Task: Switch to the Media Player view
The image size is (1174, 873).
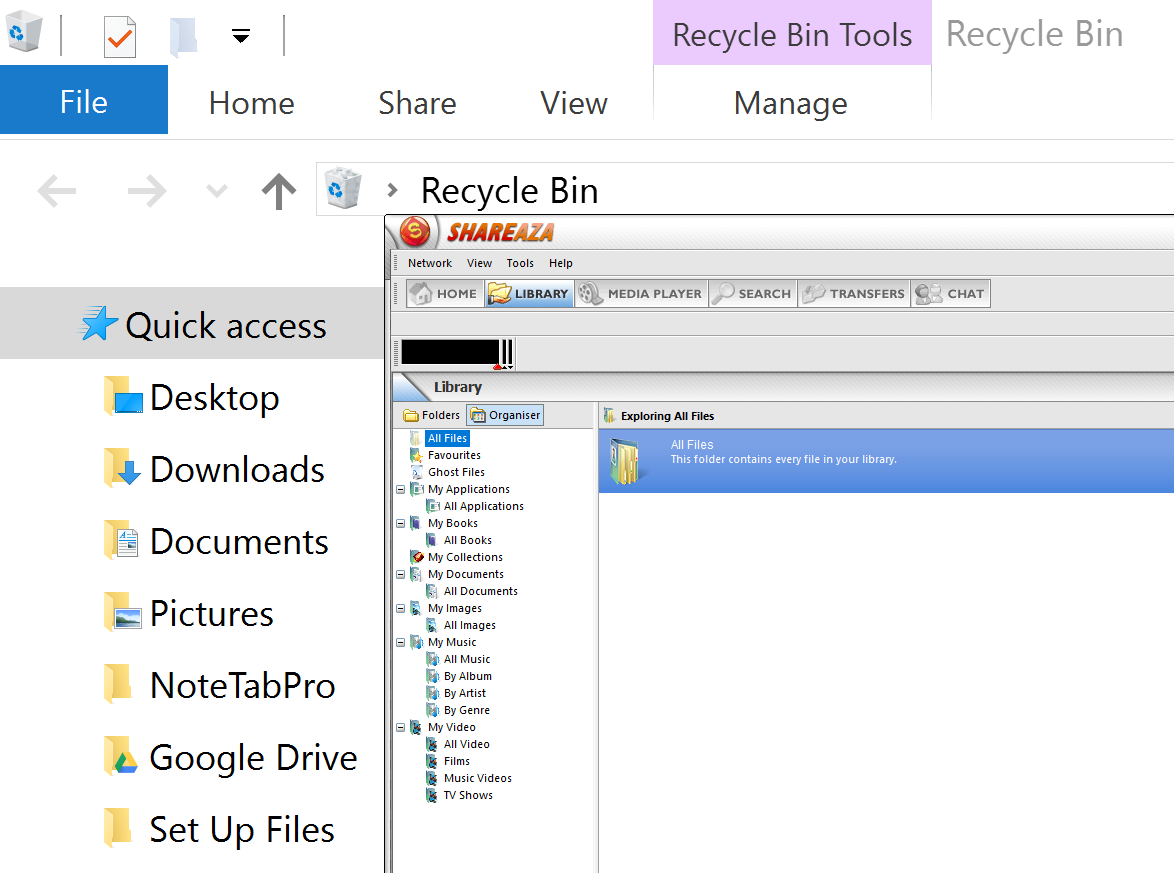Action: [640, 294]
